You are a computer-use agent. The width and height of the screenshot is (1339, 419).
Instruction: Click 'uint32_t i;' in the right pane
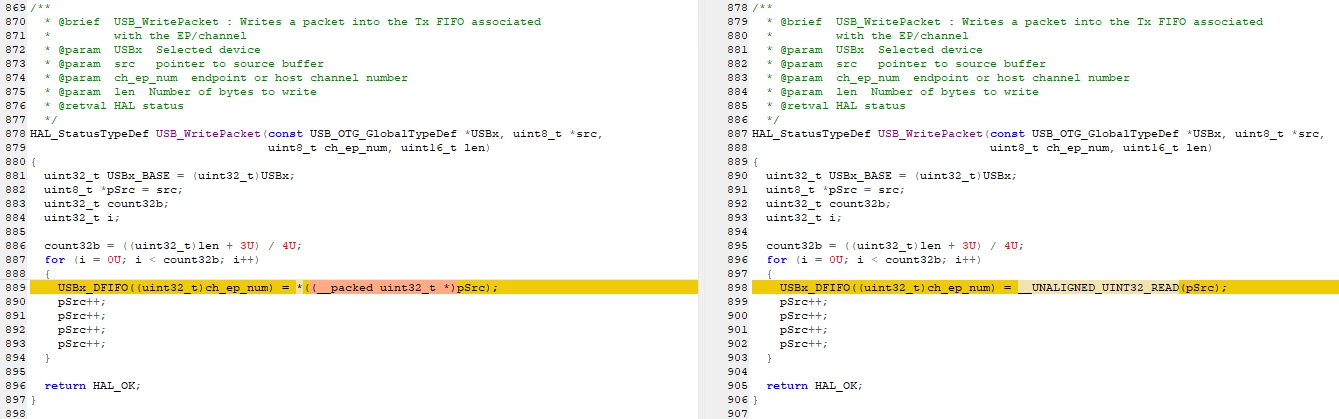(803, 217)
